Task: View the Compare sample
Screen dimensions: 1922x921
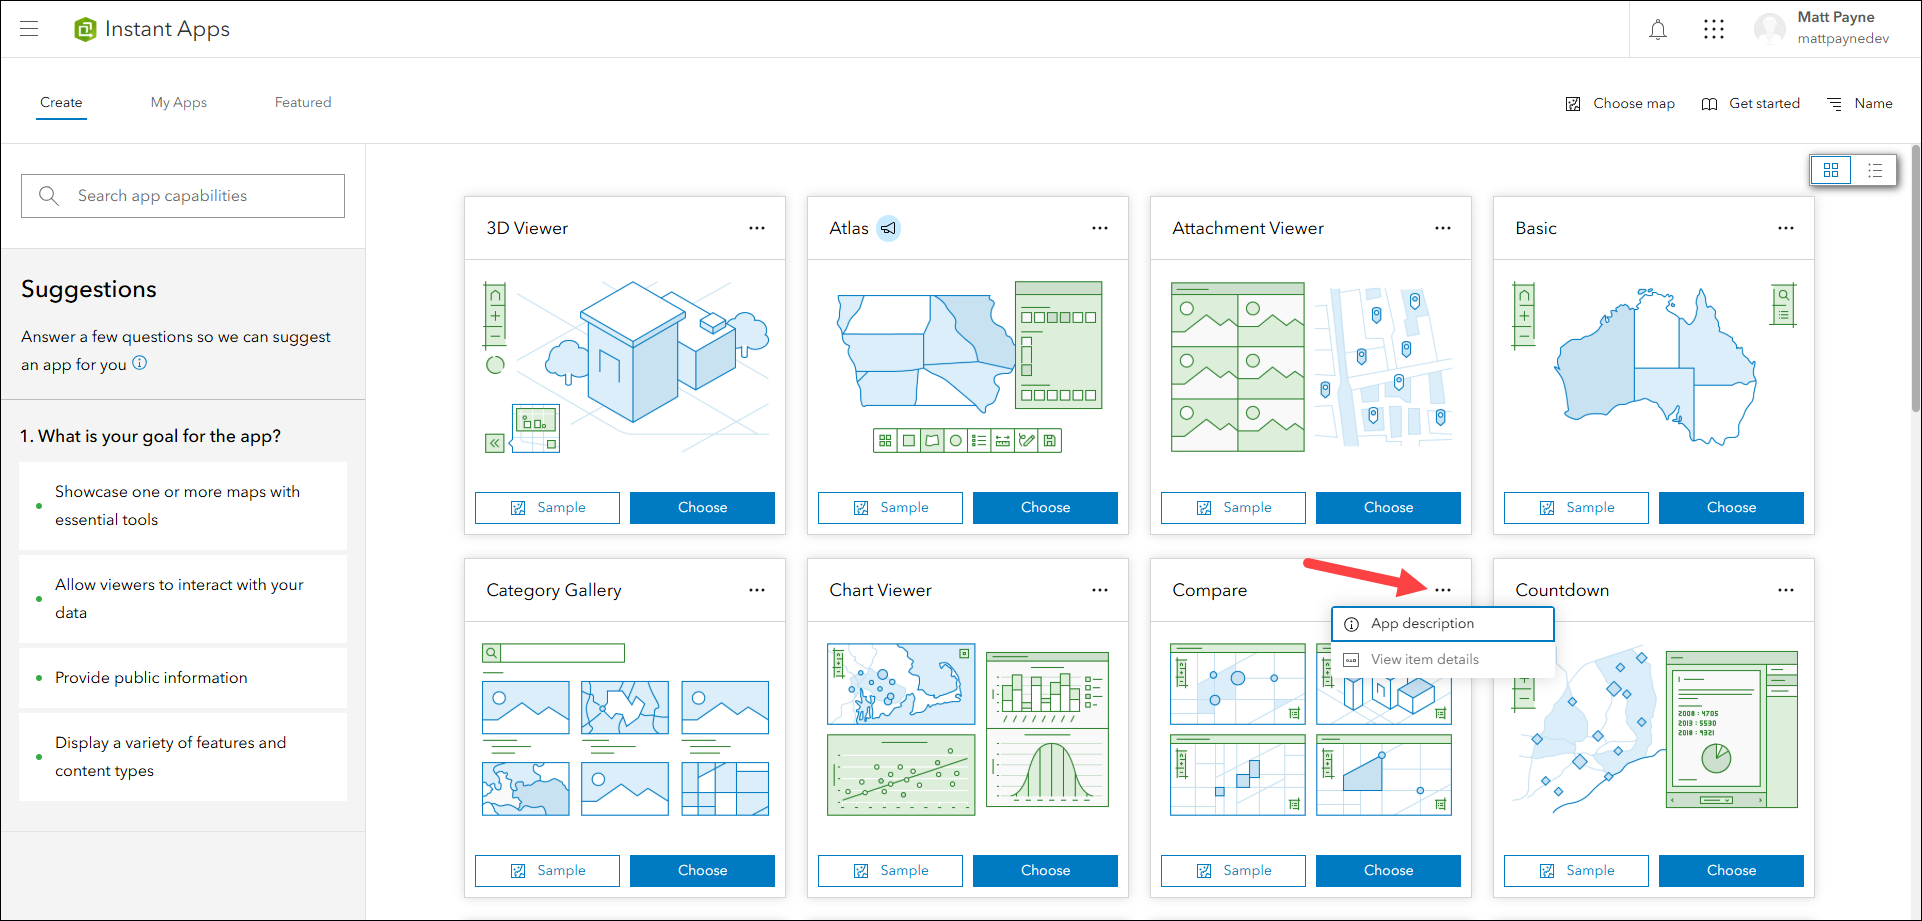Action: [x=1233, y=871]
